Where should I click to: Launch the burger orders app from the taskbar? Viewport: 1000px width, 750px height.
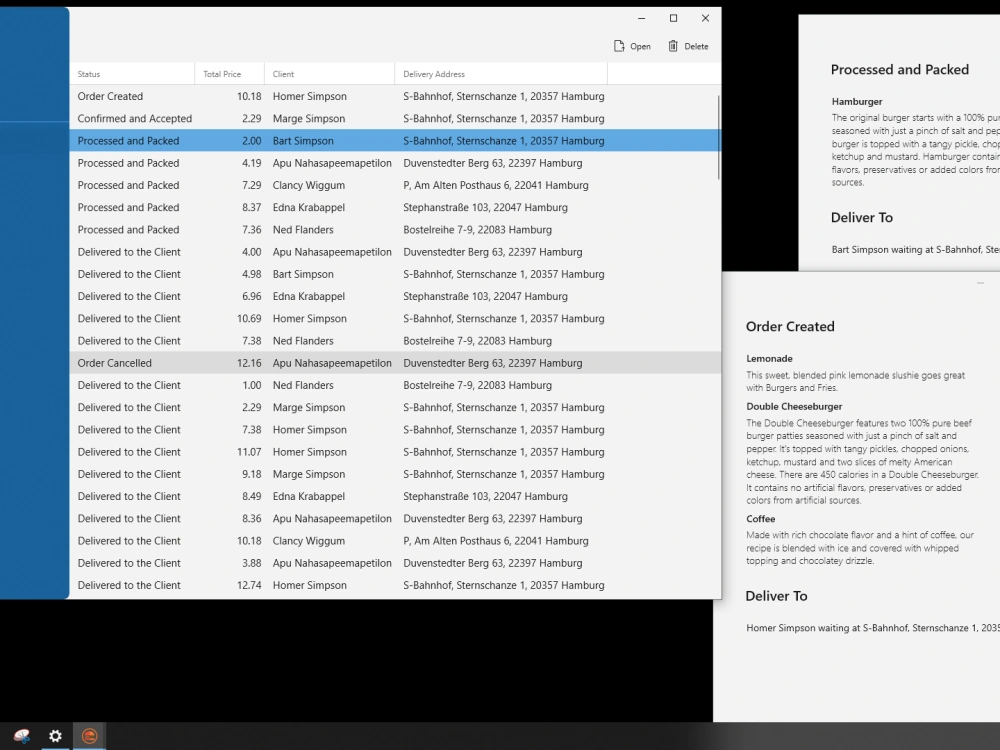[89, 736]
